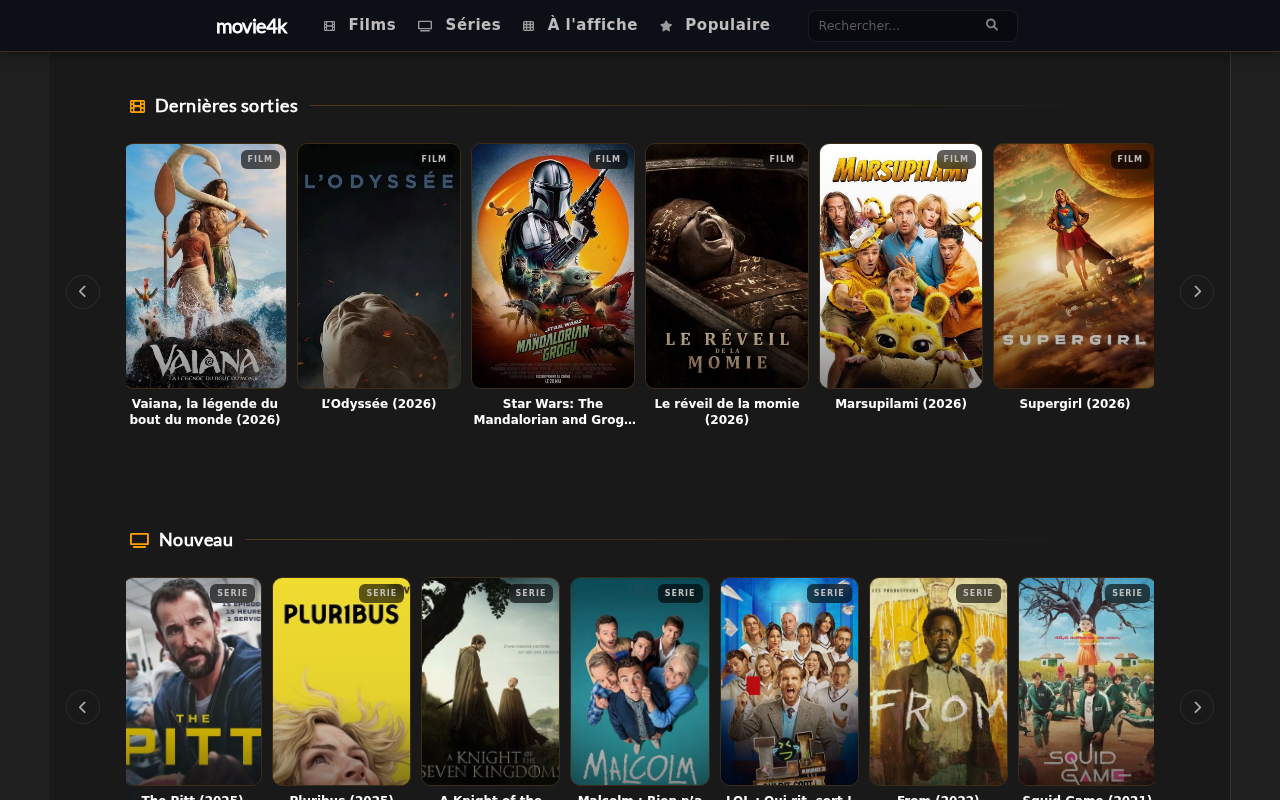This screenshot has width=1280, height=800.
Task: Click the L'Odyssée (2026) title link
Action: (379, 404)
